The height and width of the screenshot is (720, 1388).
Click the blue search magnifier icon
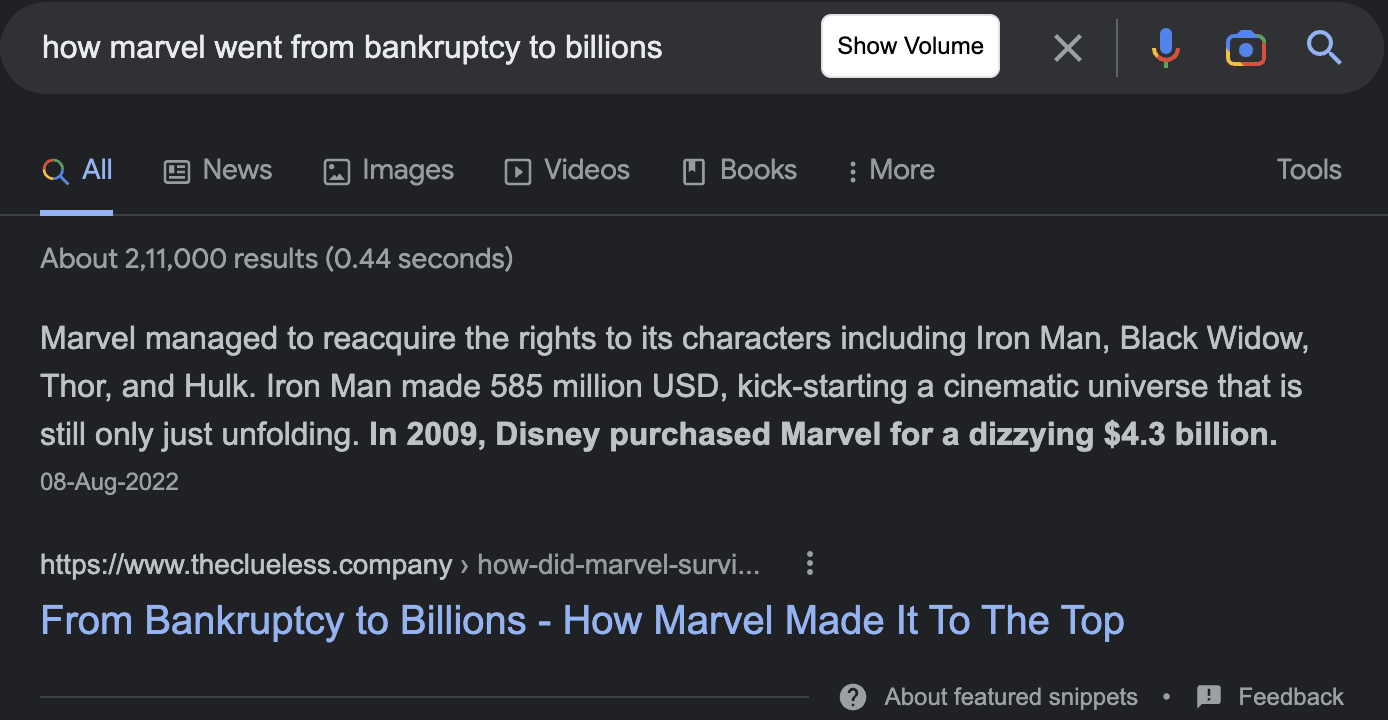pos(1324,47)
